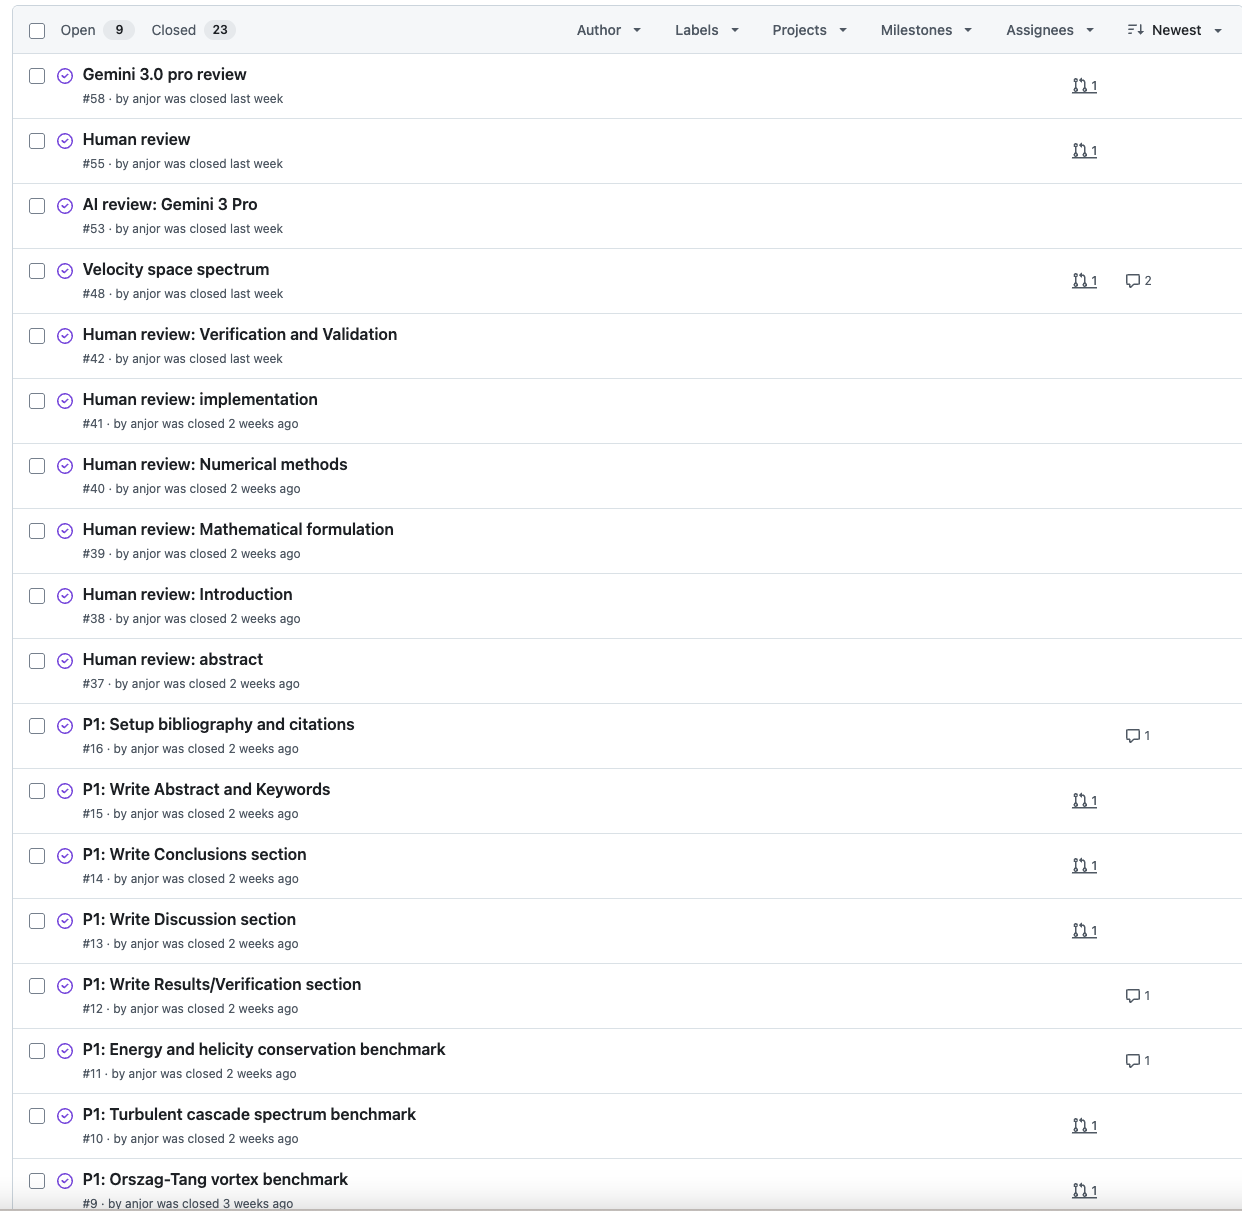Open the linked pull request icon on Human review #55
Image resolution: width=1242 pixels, height=1211 pixels.
pos(1084,150)
